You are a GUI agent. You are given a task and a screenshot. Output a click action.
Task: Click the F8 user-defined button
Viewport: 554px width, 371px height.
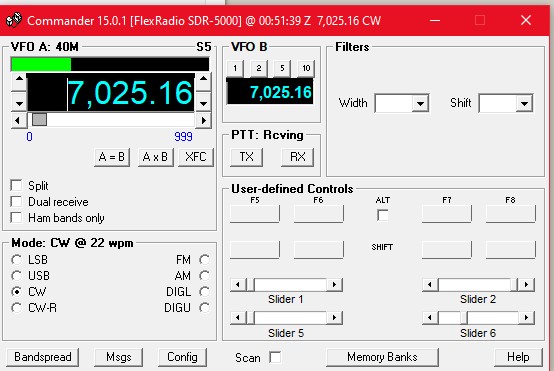[x=511, y=214]
